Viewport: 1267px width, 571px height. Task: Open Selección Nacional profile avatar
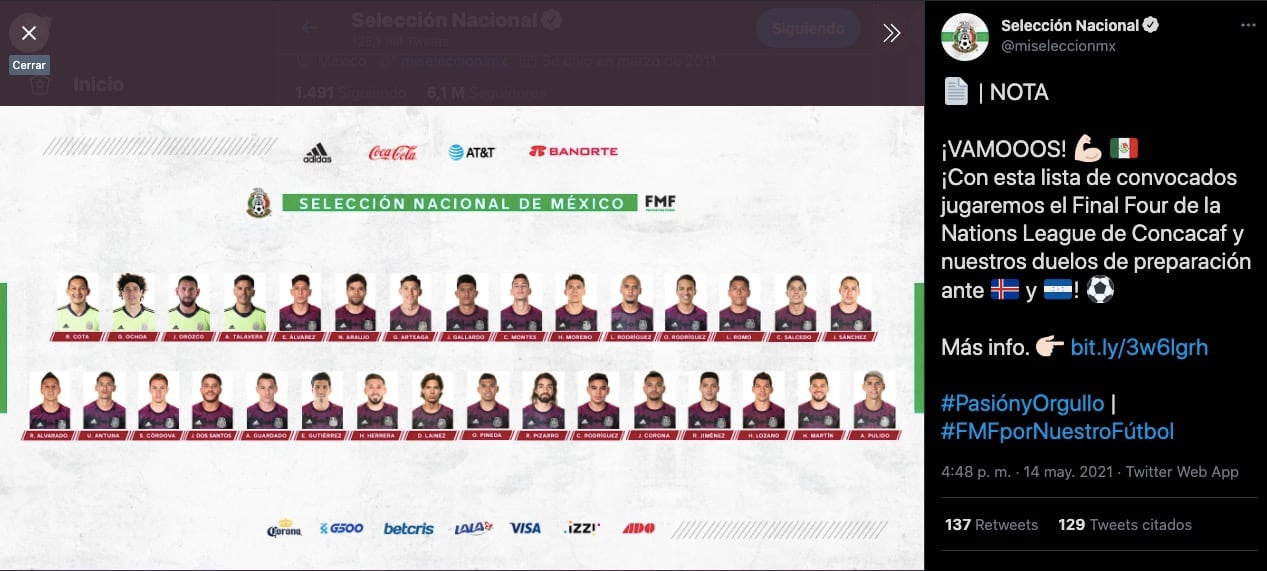[964, 37]
